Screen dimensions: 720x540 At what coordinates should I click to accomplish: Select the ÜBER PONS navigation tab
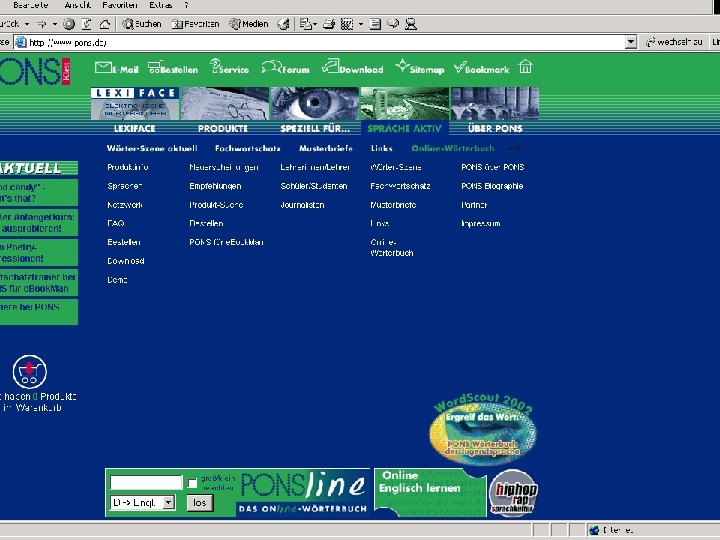click(x=495, y=129)
